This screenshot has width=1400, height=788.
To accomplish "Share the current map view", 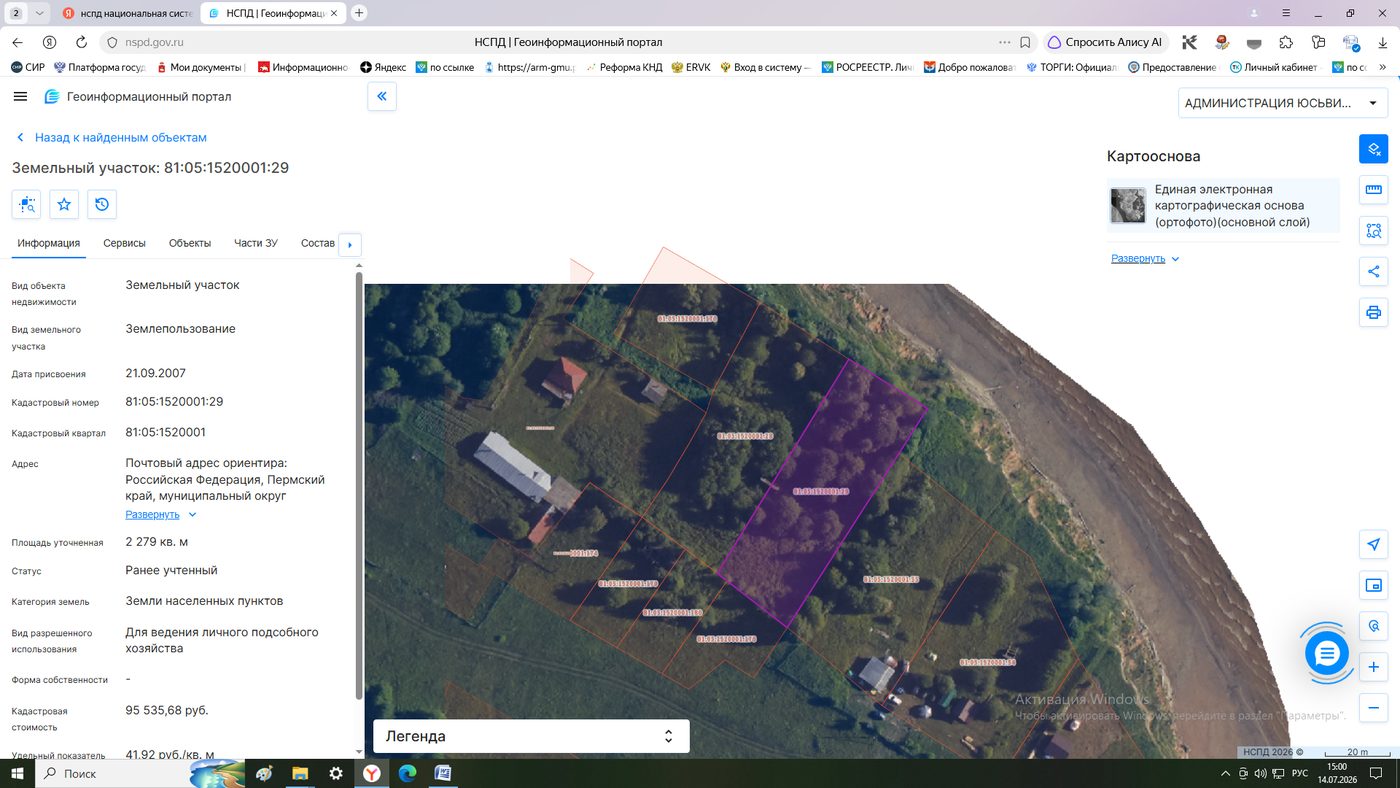I will [x=1374, y=271].
